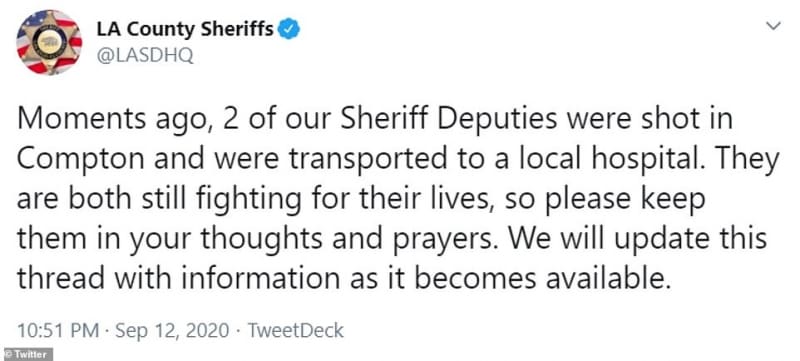The height and width of the screenshot is (361, 800).
Task: Open the TweetDeck source label
Action: (295, 331)
